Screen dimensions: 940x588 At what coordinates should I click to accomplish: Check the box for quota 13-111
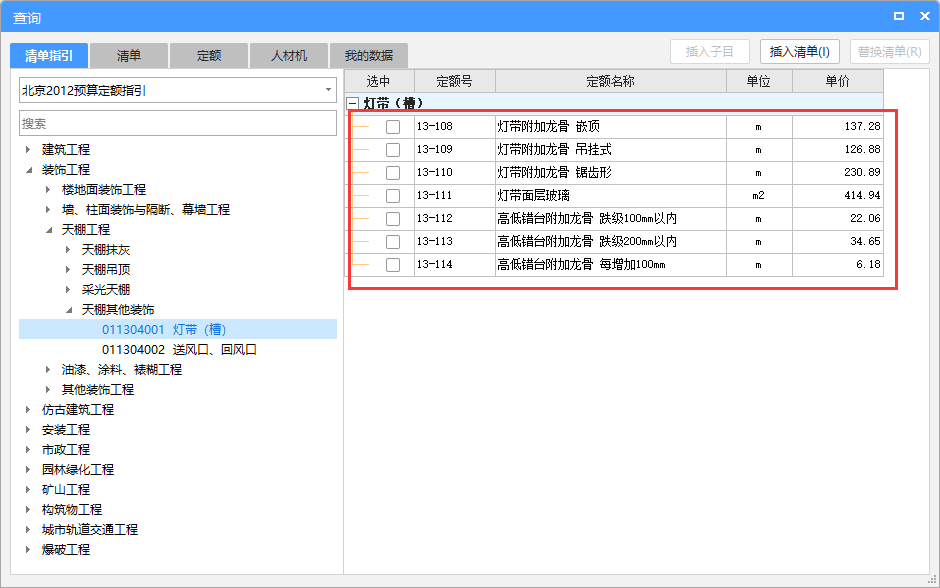point(393,195)
